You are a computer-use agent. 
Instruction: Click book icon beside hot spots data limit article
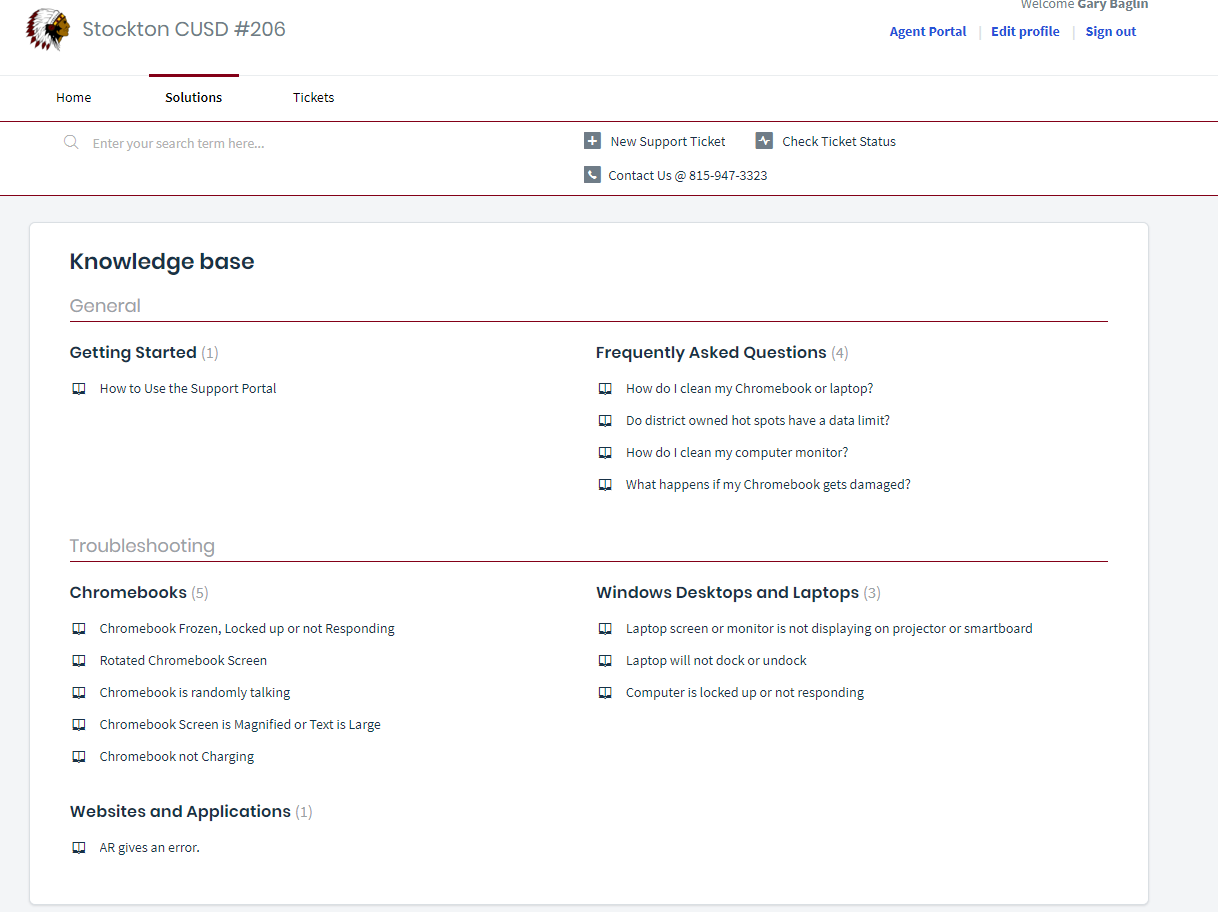(x=605, y=421)
